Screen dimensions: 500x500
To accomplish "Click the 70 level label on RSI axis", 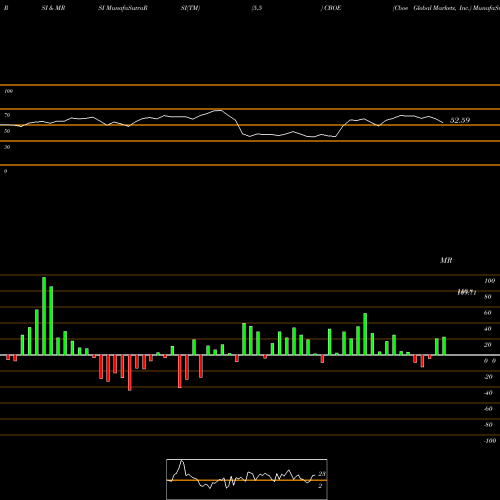I will pos(7,115).
